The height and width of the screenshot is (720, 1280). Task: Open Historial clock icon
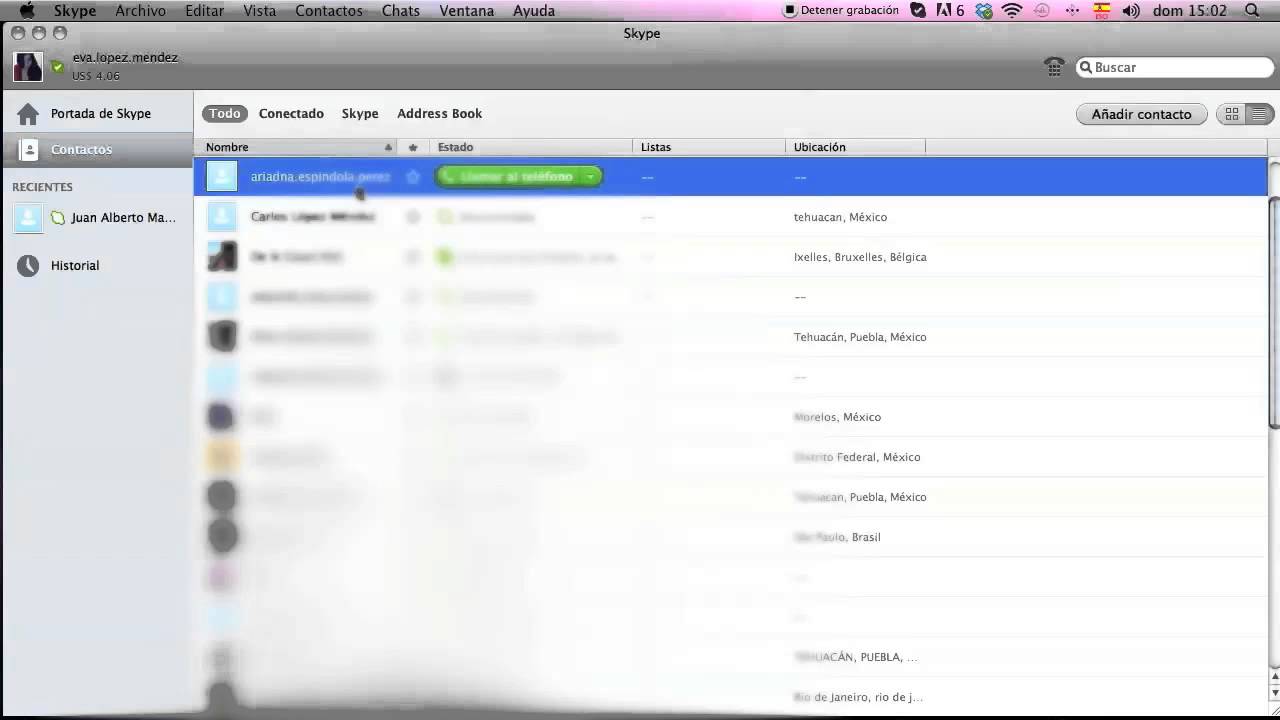coord(28,266)
